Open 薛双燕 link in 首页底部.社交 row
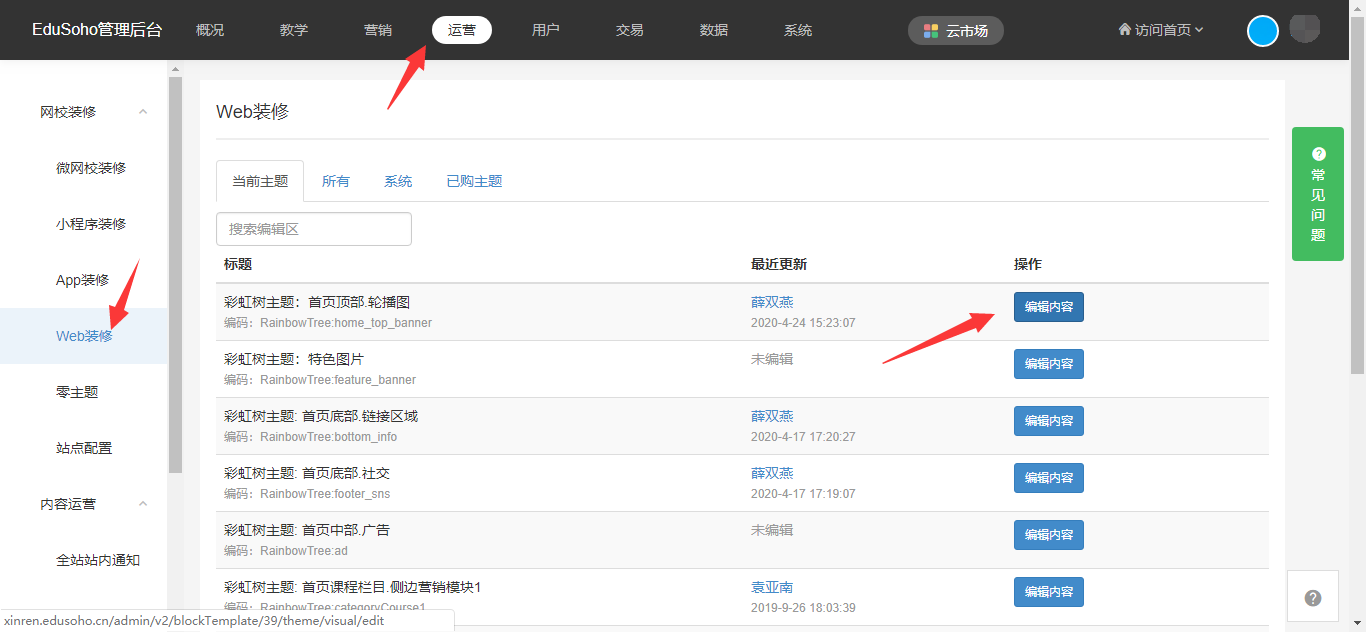 (772, 473)
